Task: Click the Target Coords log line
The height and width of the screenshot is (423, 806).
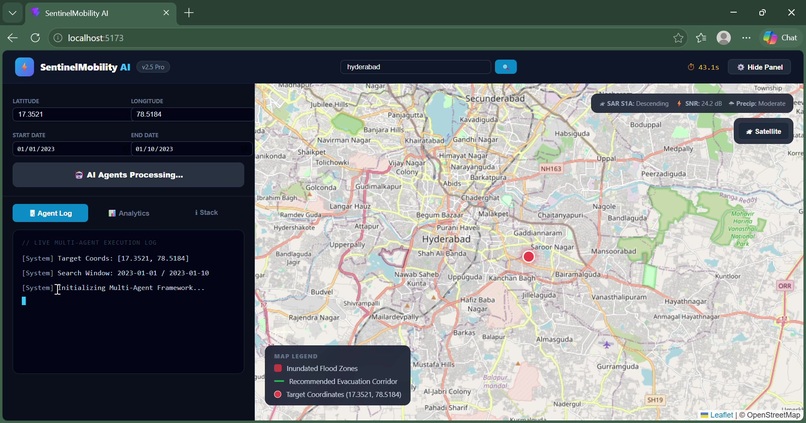Action: (105, 258)
